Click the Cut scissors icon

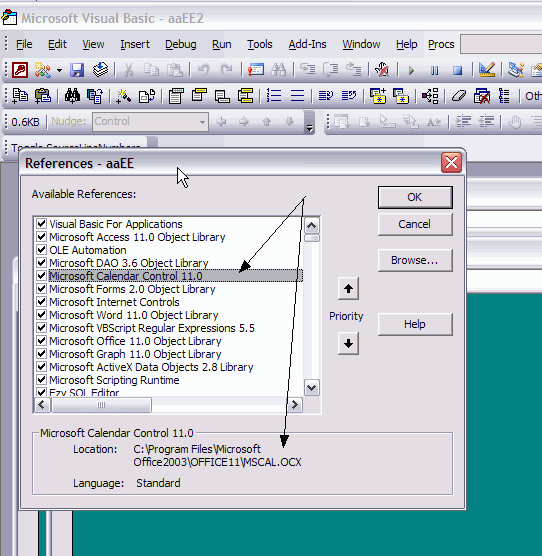(x=128, y=70)
